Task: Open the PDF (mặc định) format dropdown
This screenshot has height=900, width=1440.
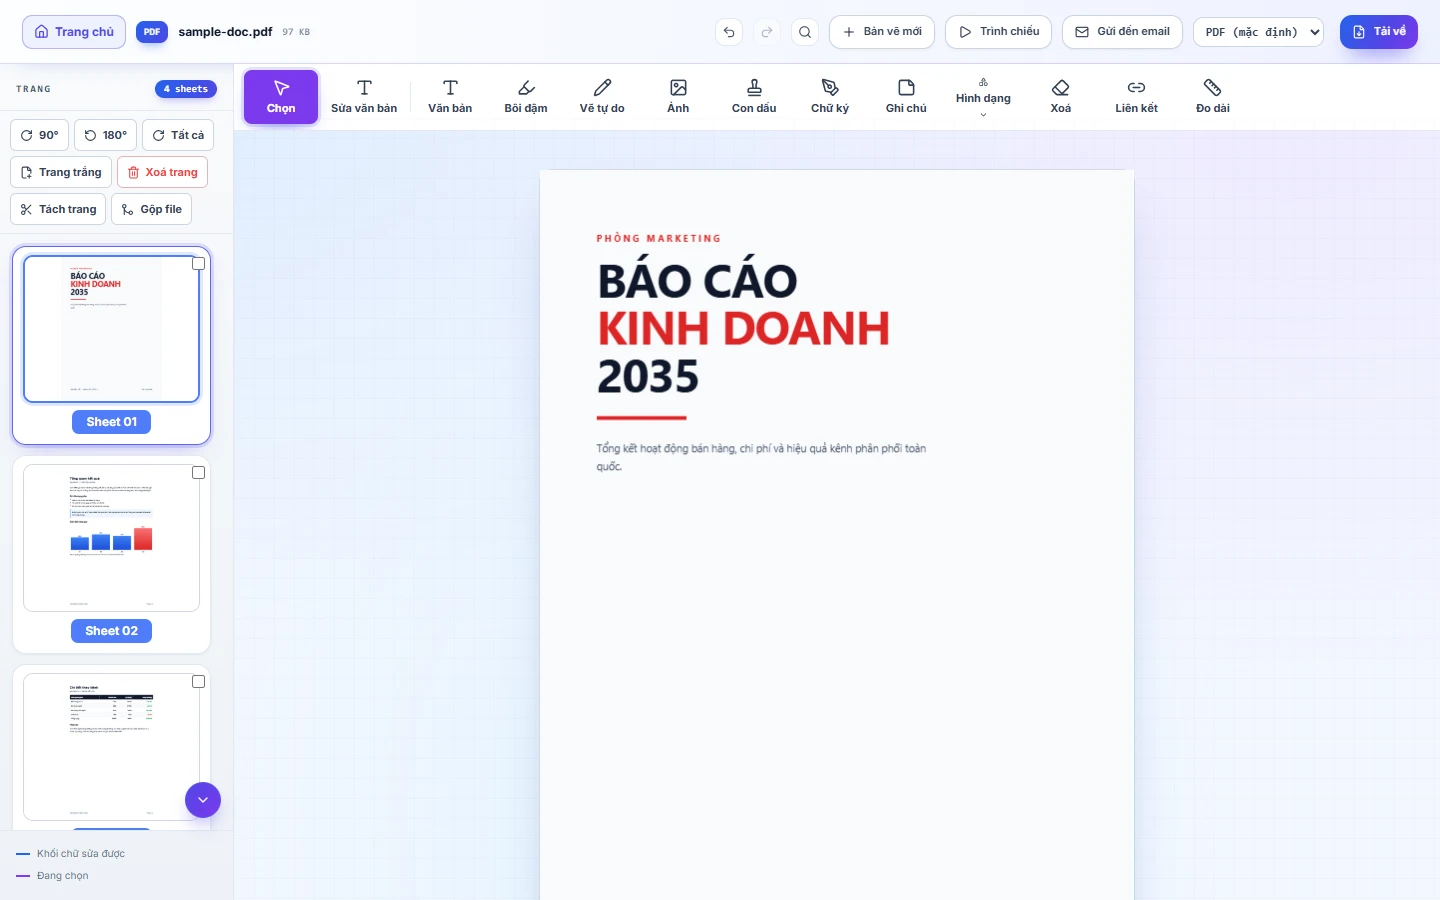Action: pyautogui.click(x=1258, y=32)
